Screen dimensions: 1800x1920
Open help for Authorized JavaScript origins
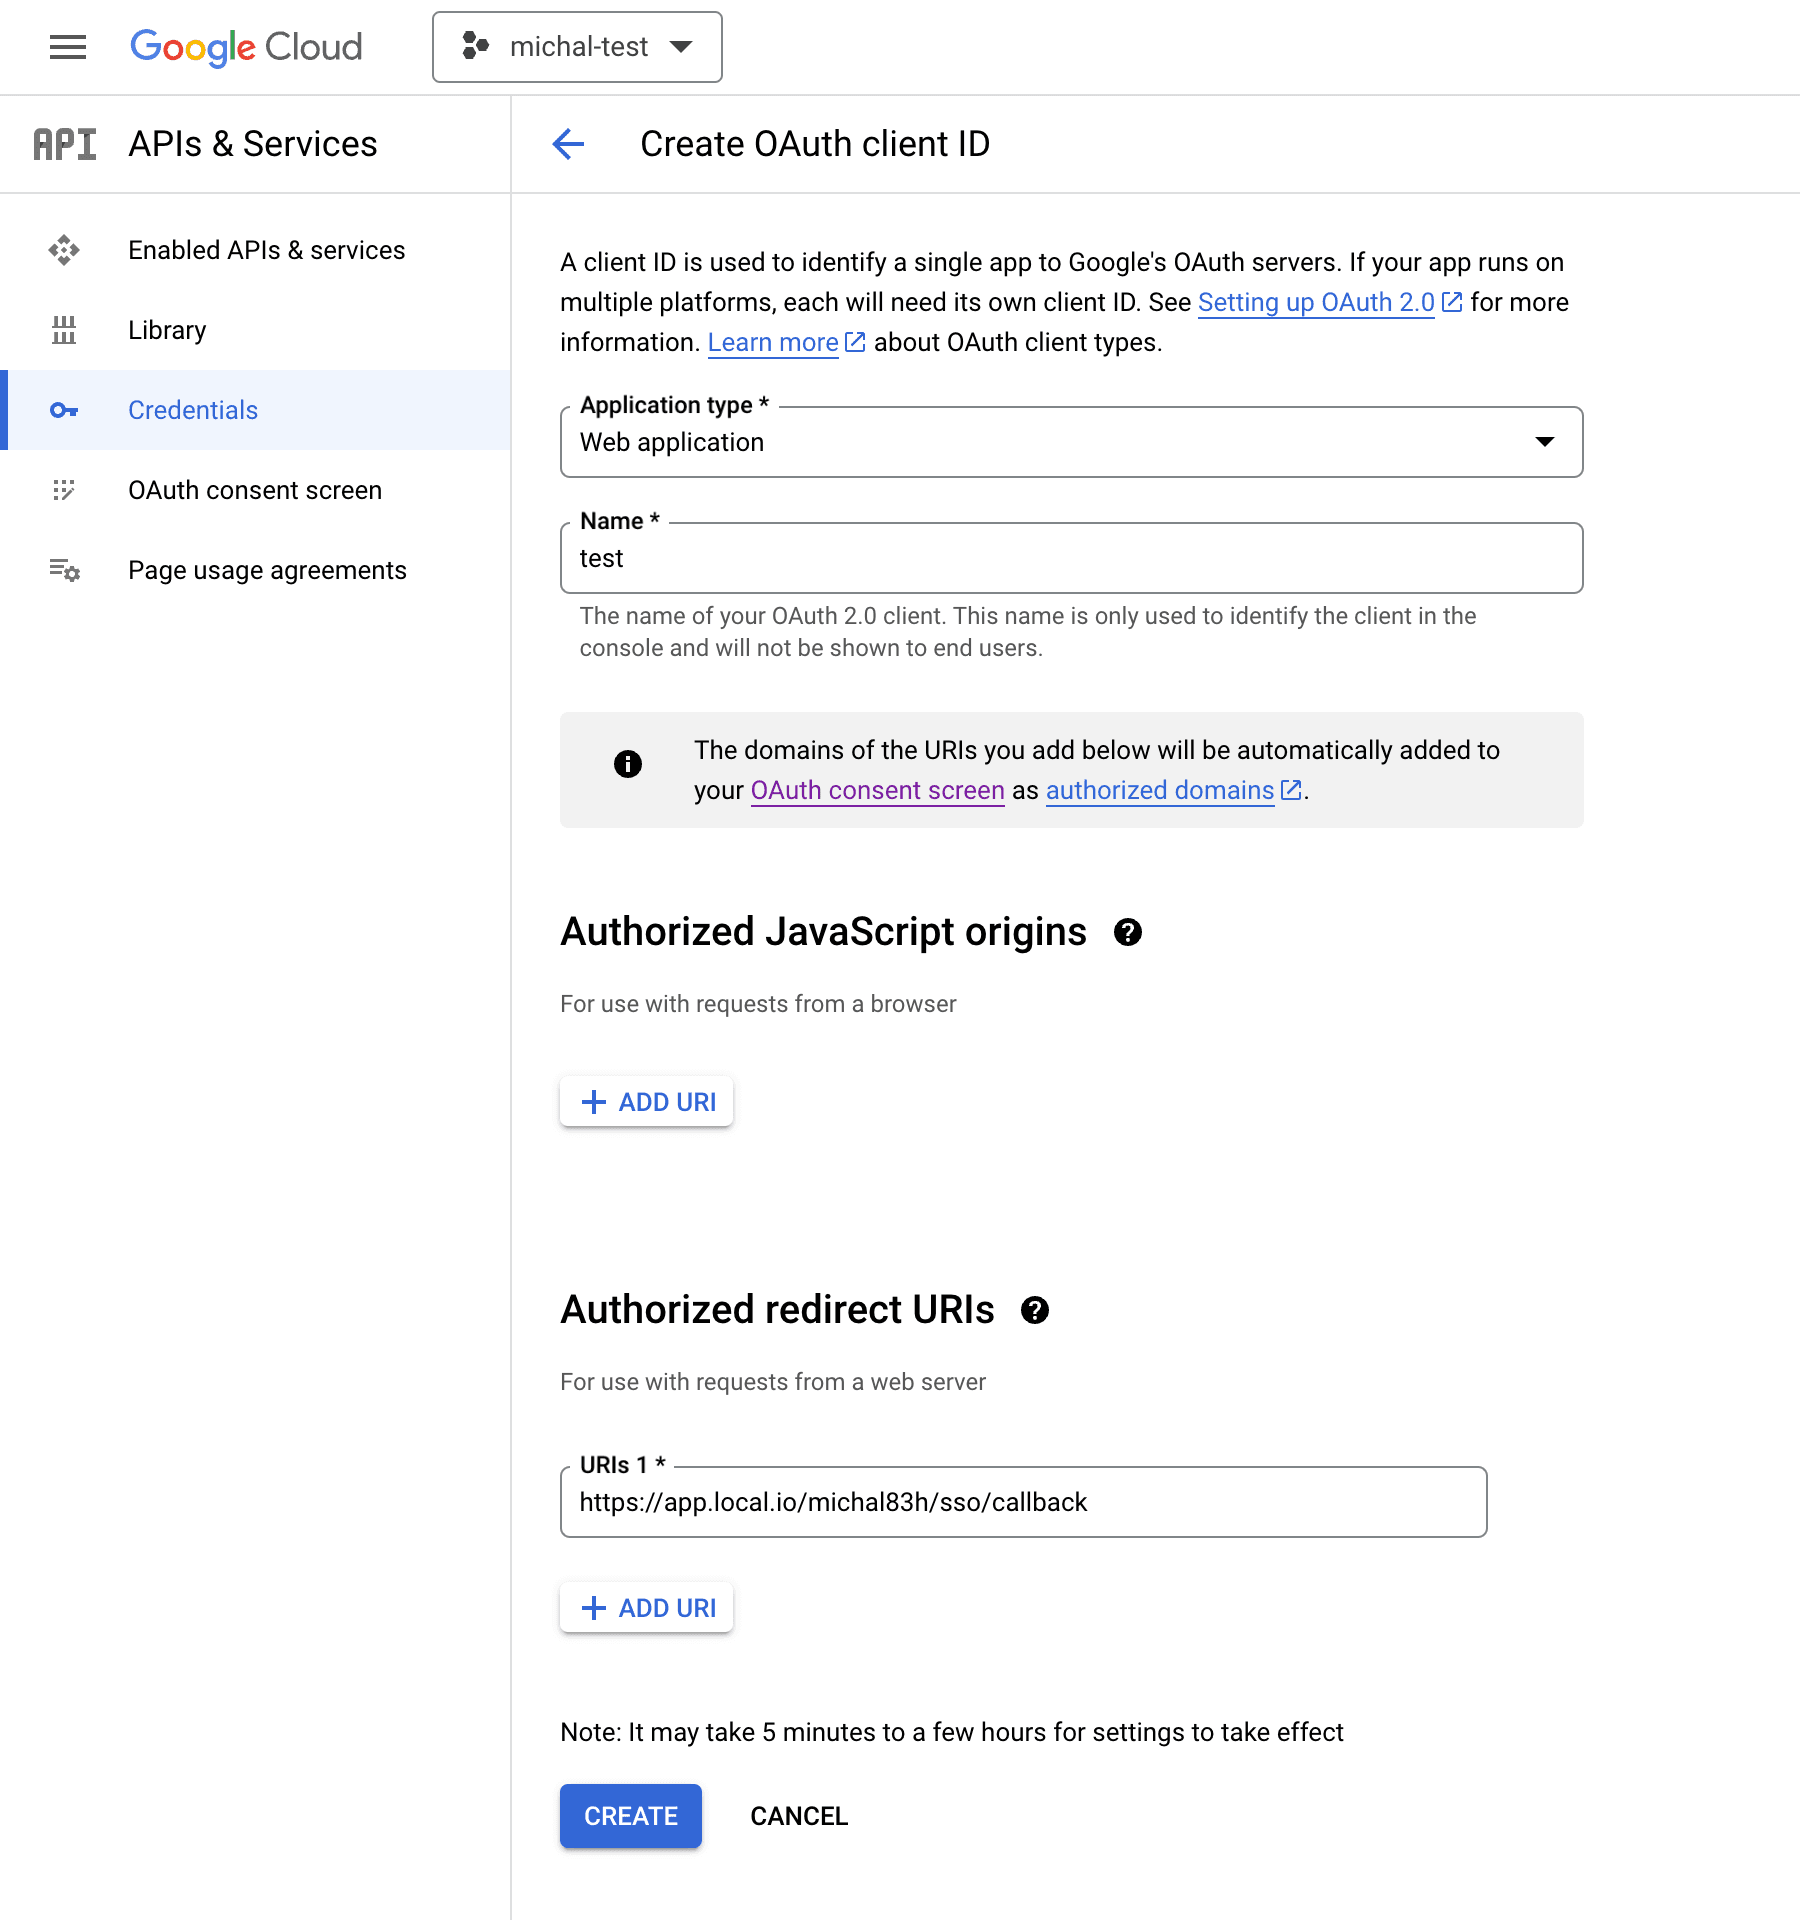pos(1128,932)
